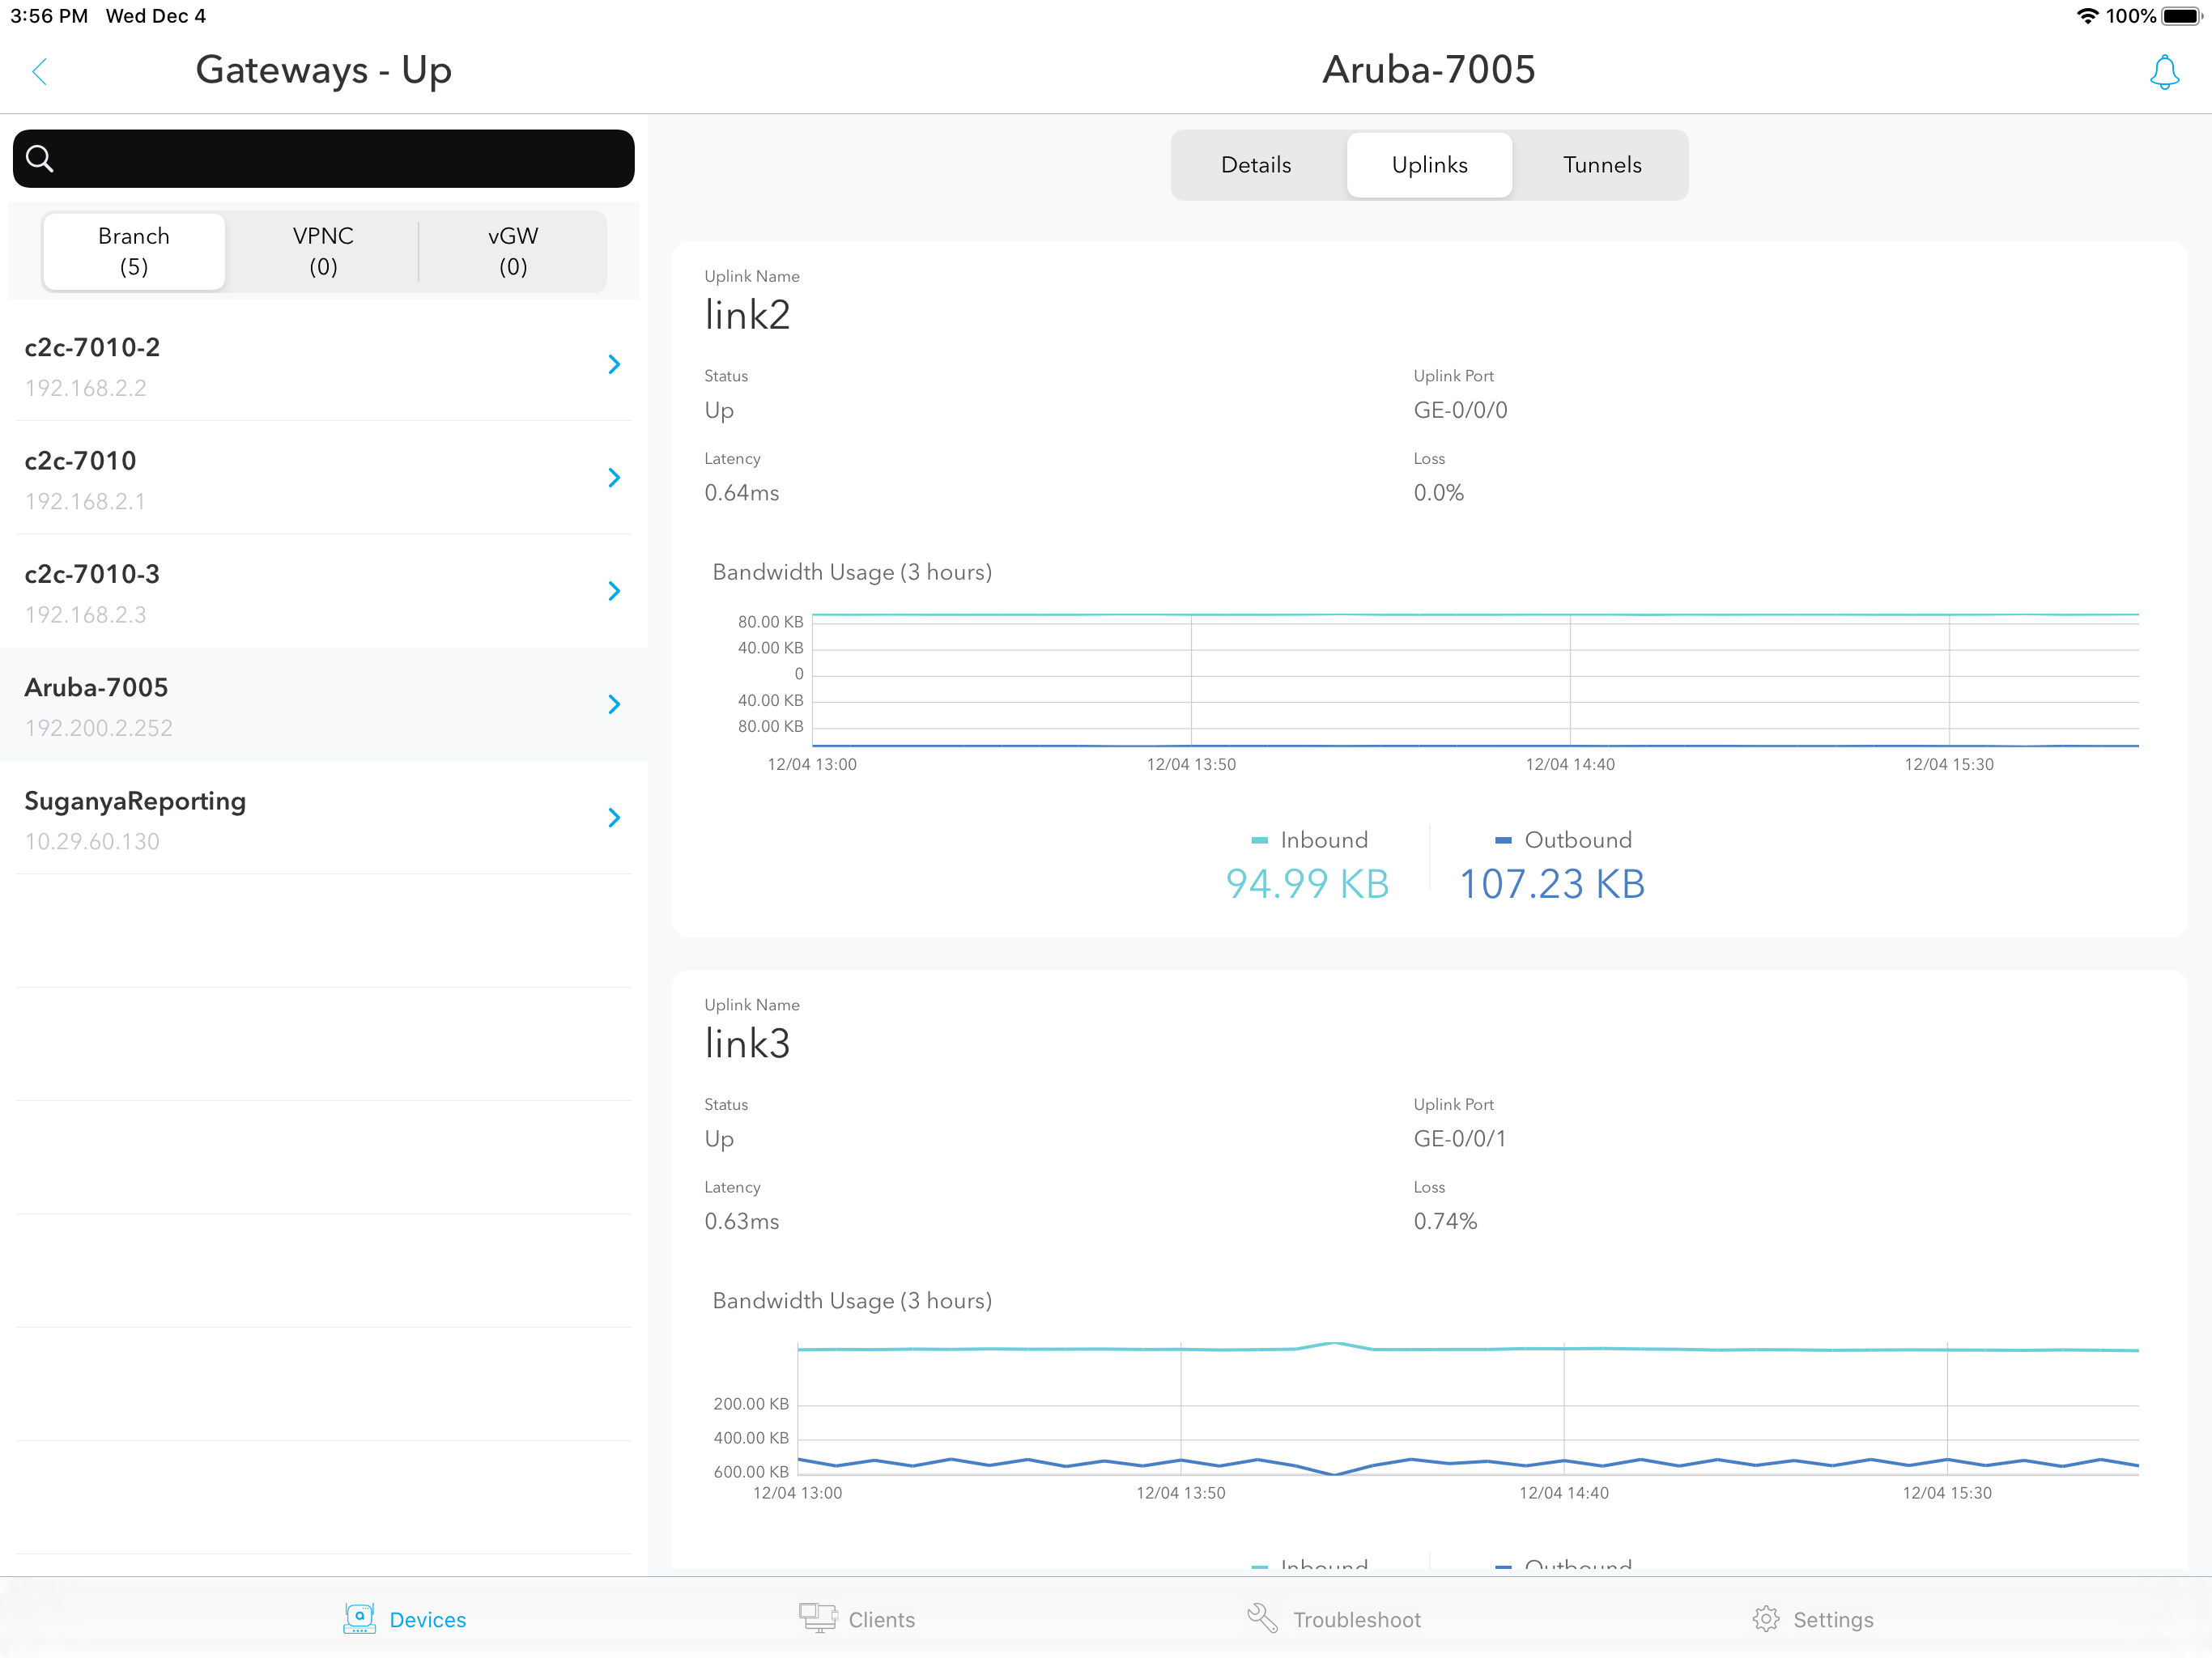Select the VPNC (0) segment
Image resolution: width=2212 pixels, height=1658 pixels.
tap(323, 251)
